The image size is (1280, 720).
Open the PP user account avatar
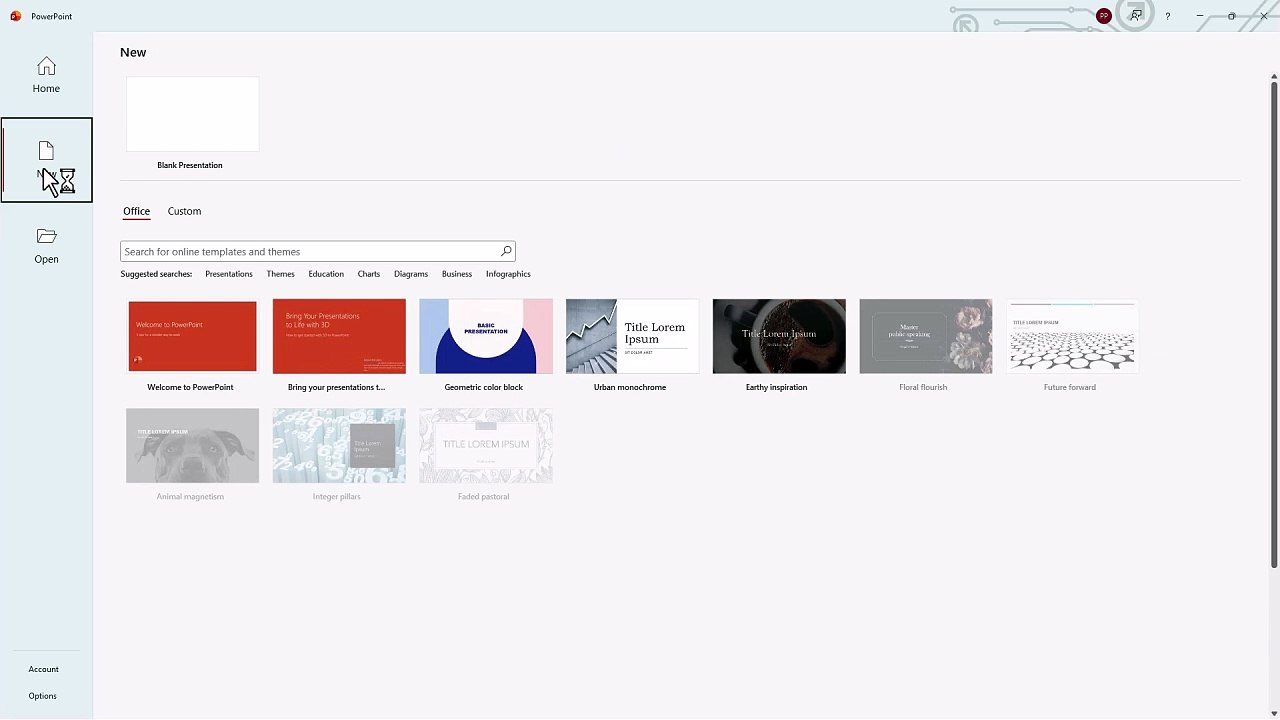[1103, 16]
